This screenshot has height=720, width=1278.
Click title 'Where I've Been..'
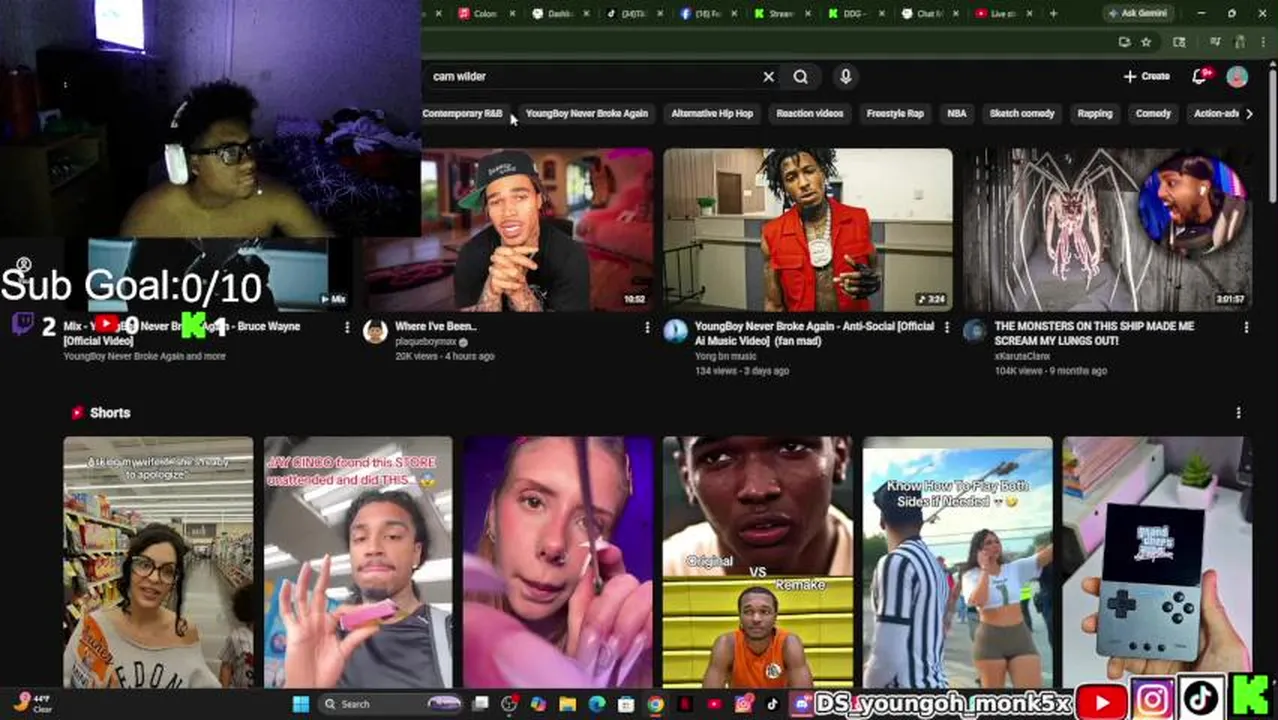point(436,326)
